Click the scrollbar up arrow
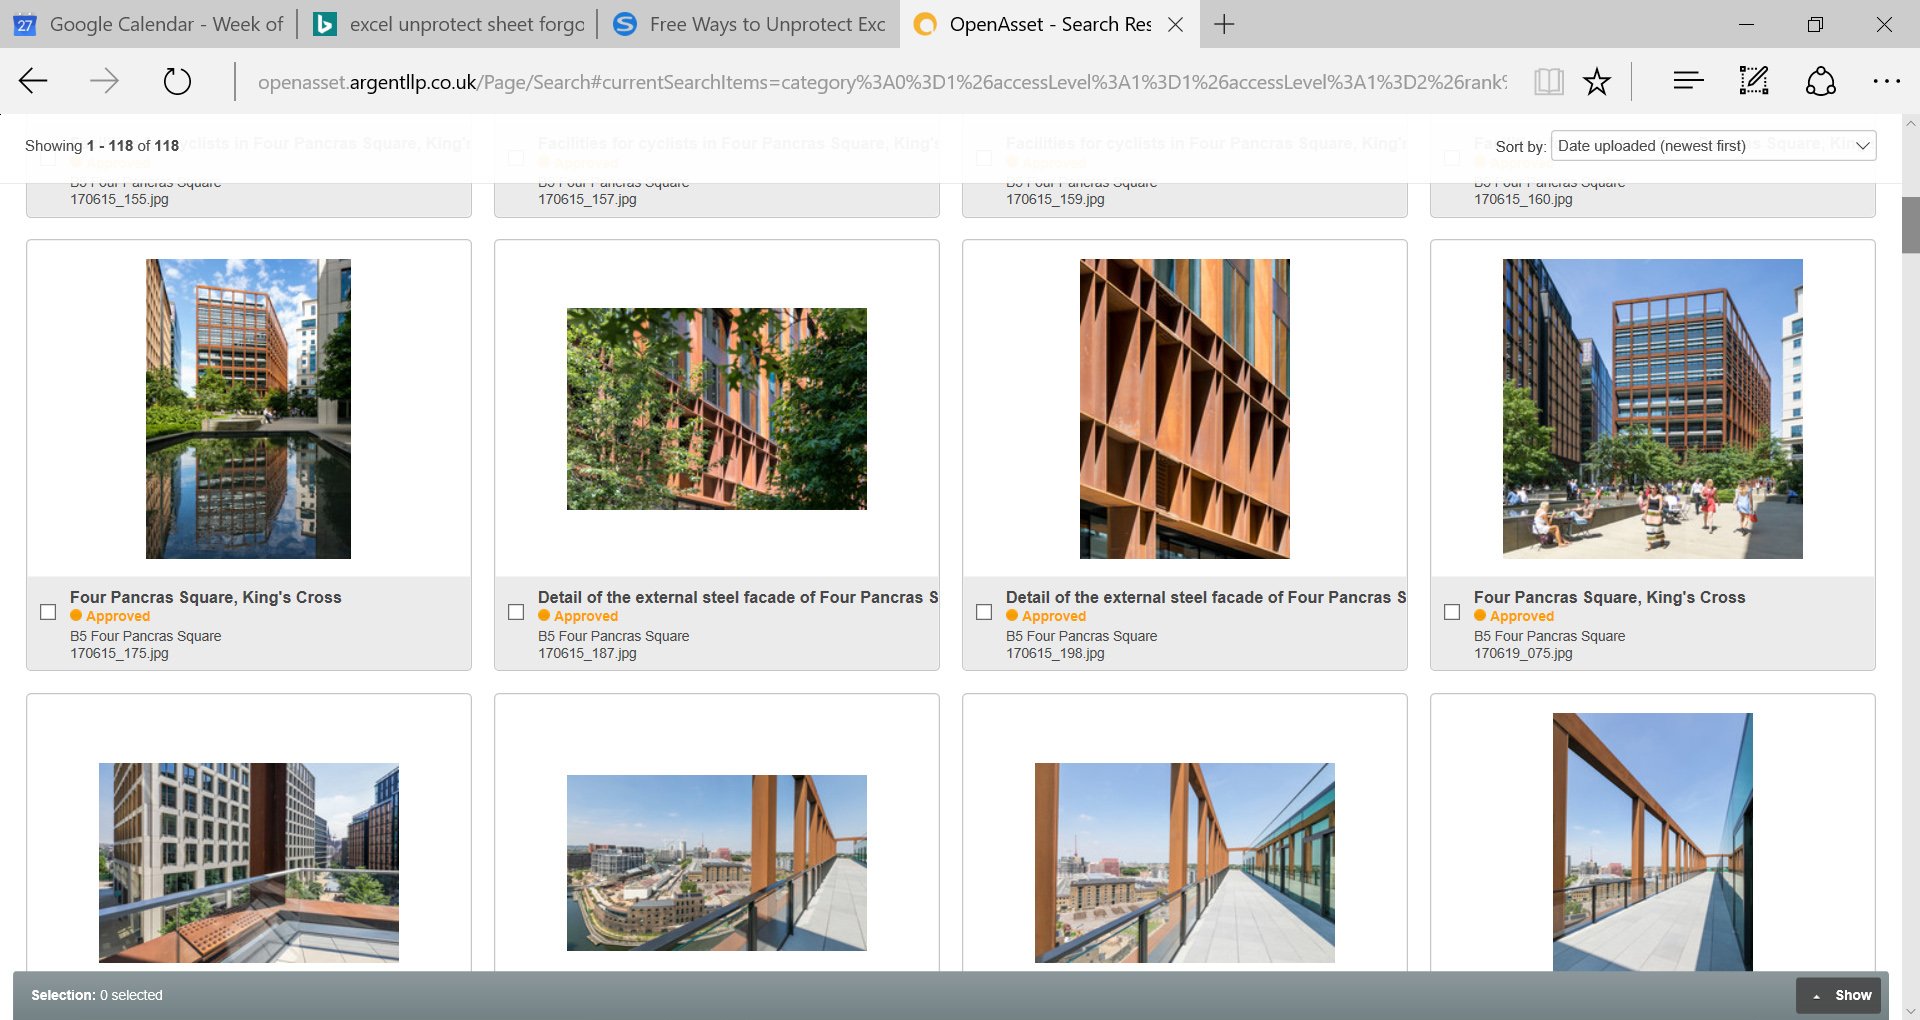This screenshot has height=1020, width=1920. pos(1910,123)
